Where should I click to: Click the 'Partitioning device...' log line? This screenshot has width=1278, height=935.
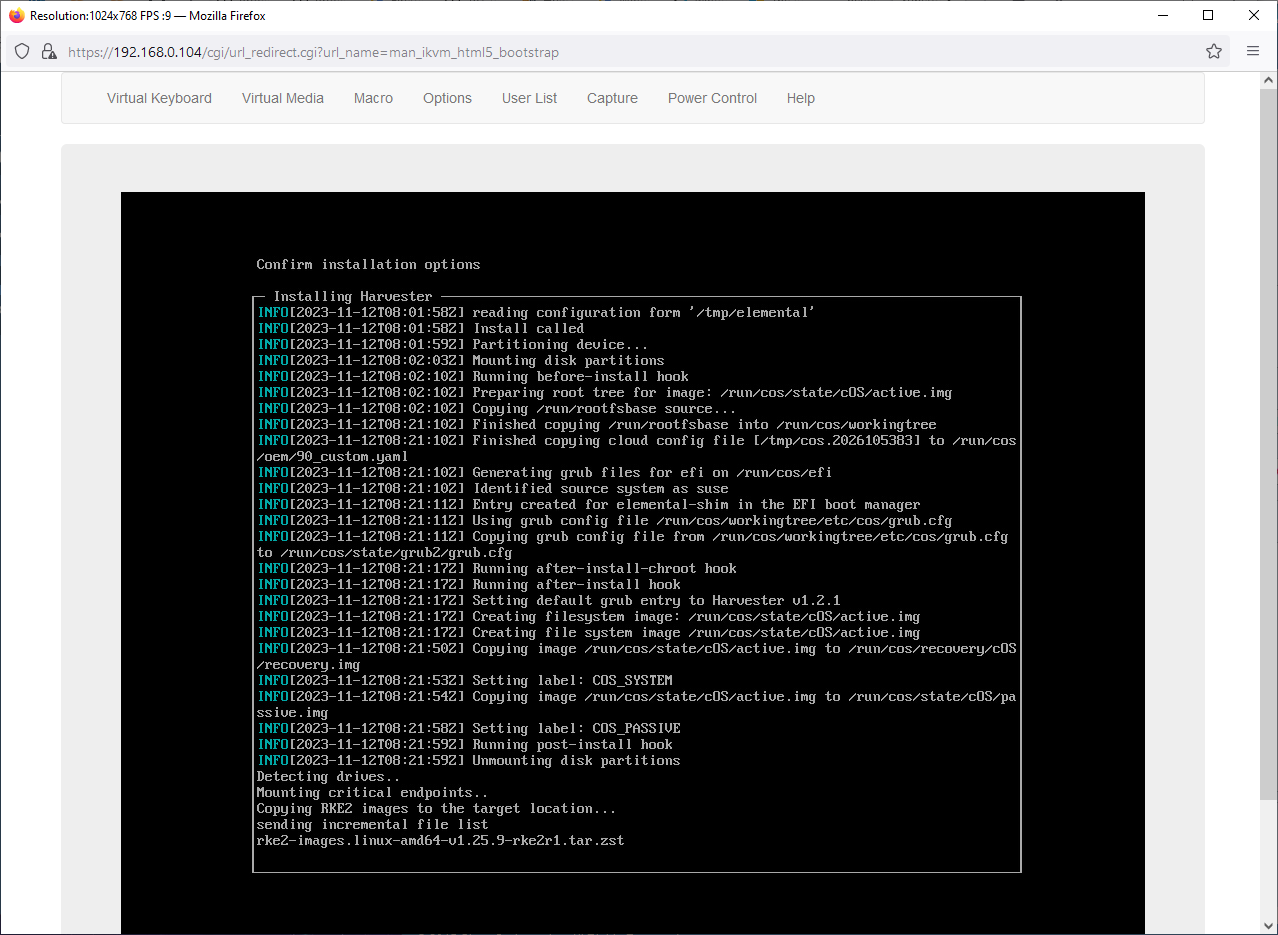[x=453, y=345]
